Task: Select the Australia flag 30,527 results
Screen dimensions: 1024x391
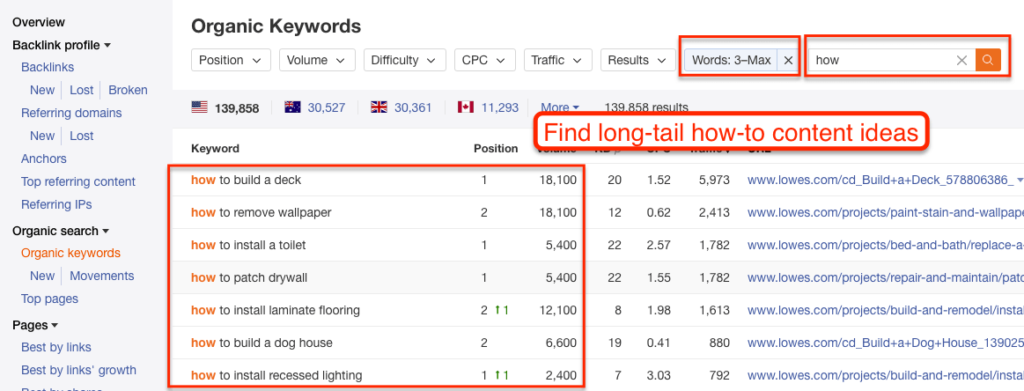Action: (x=315, y=108)
